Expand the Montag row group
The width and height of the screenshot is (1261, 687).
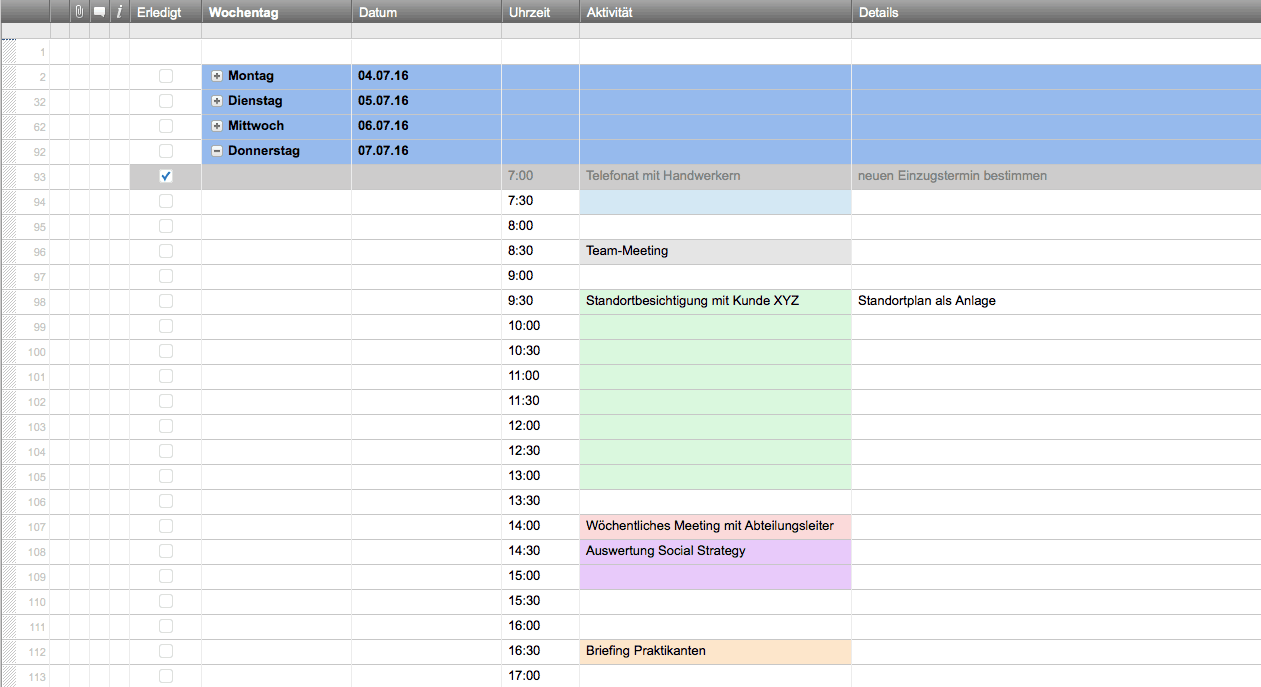click(x=217, y=76)
